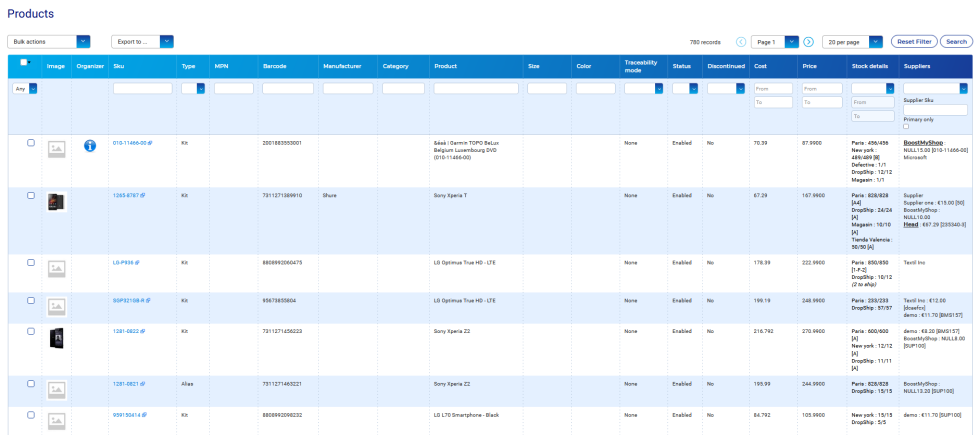Toggle the select-all checkbox in table header
This screenshot has width=980, height=435.
(x=24, y=62)
